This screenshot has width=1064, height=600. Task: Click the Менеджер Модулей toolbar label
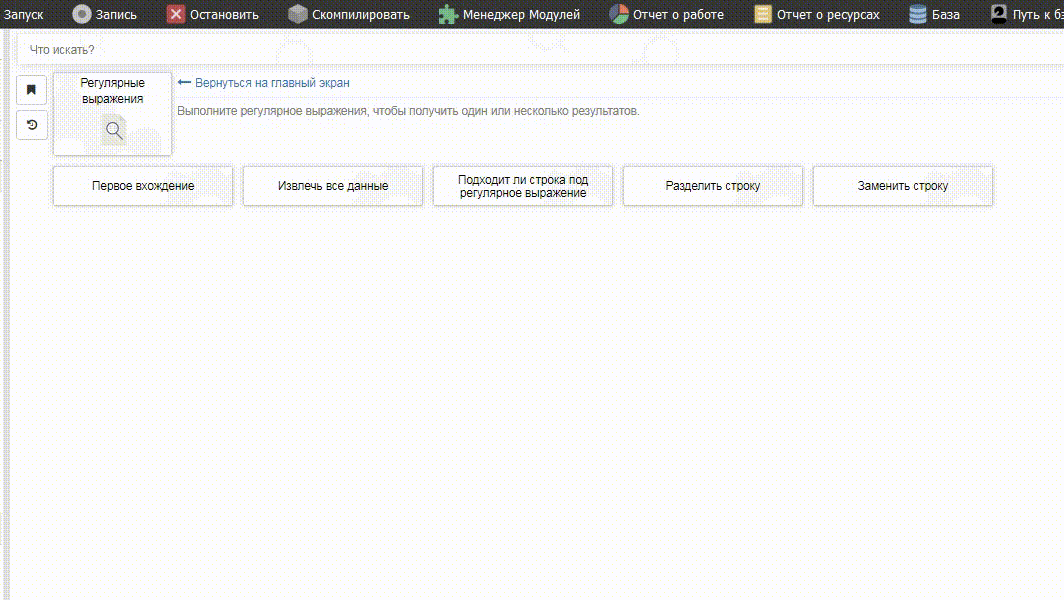pos(521,14)
